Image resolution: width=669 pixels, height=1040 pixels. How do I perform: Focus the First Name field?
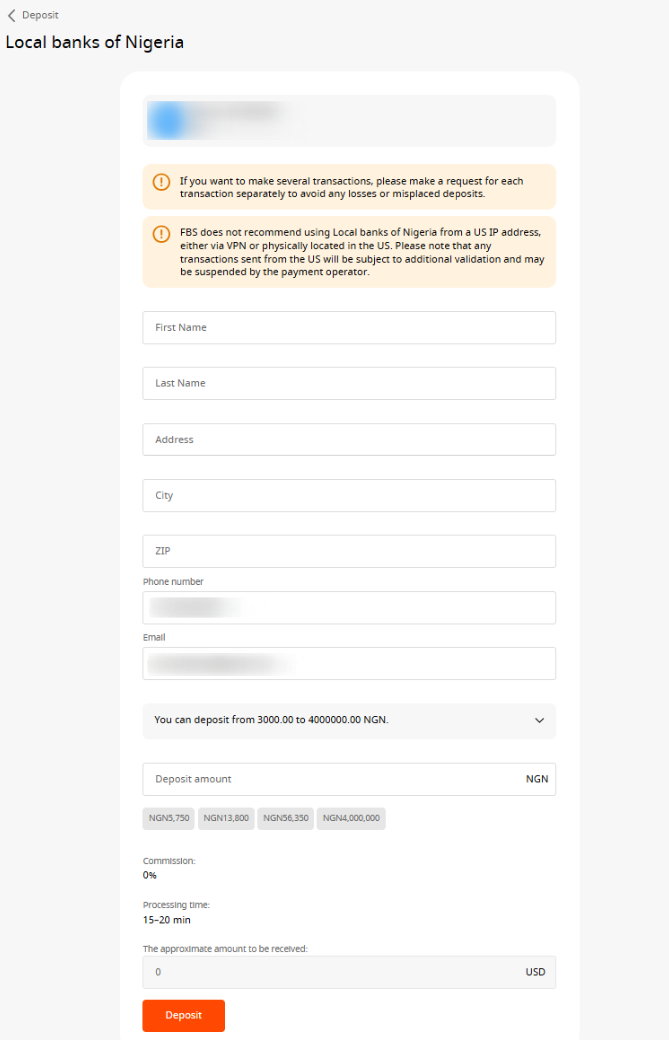coord(349,328)
